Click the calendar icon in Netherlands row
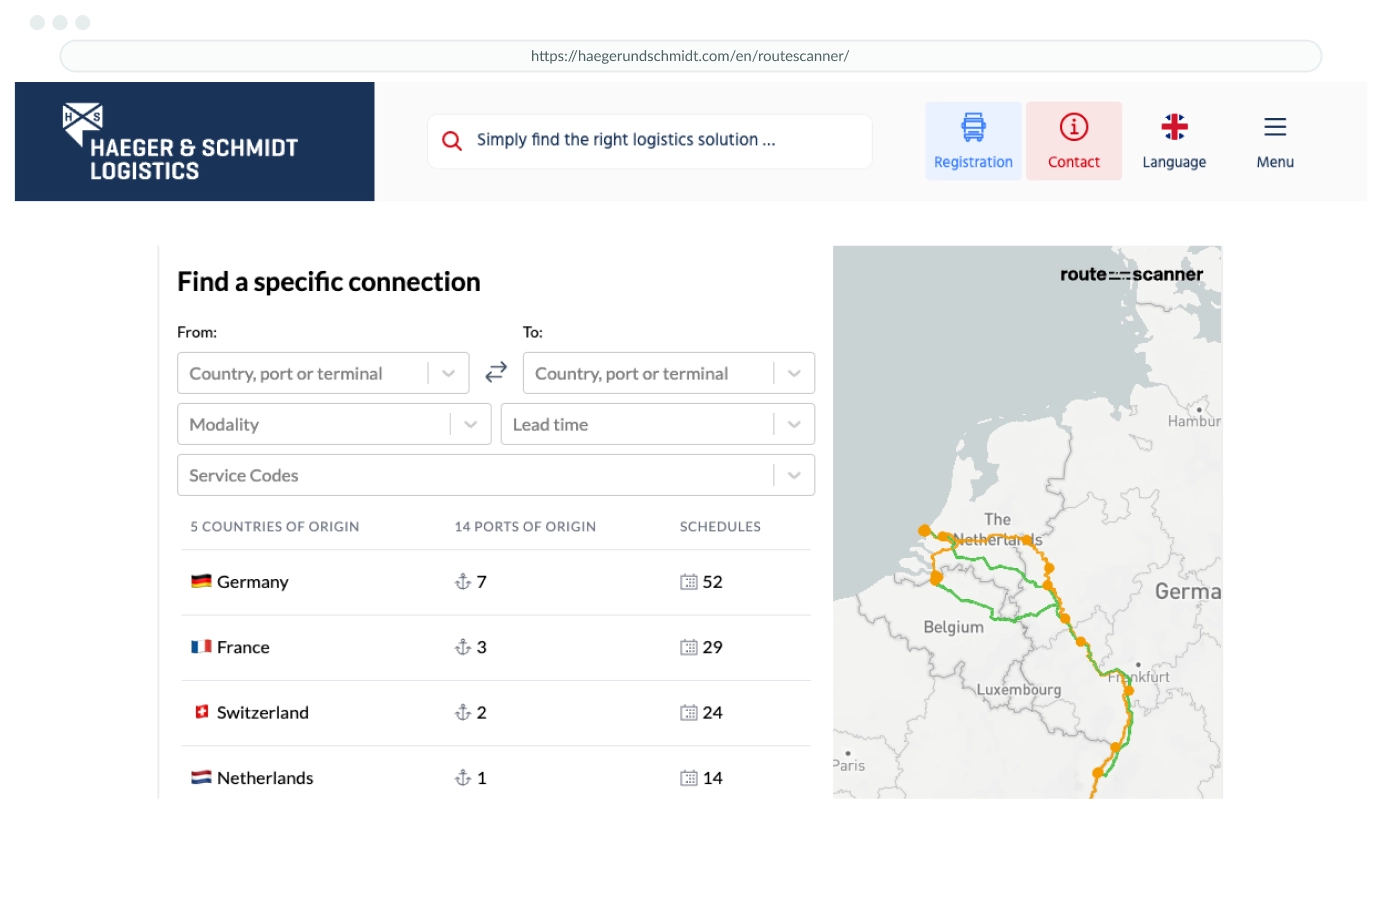Image resolution: width=1382 pixels, height=898 pixels. tap(689, 778)
